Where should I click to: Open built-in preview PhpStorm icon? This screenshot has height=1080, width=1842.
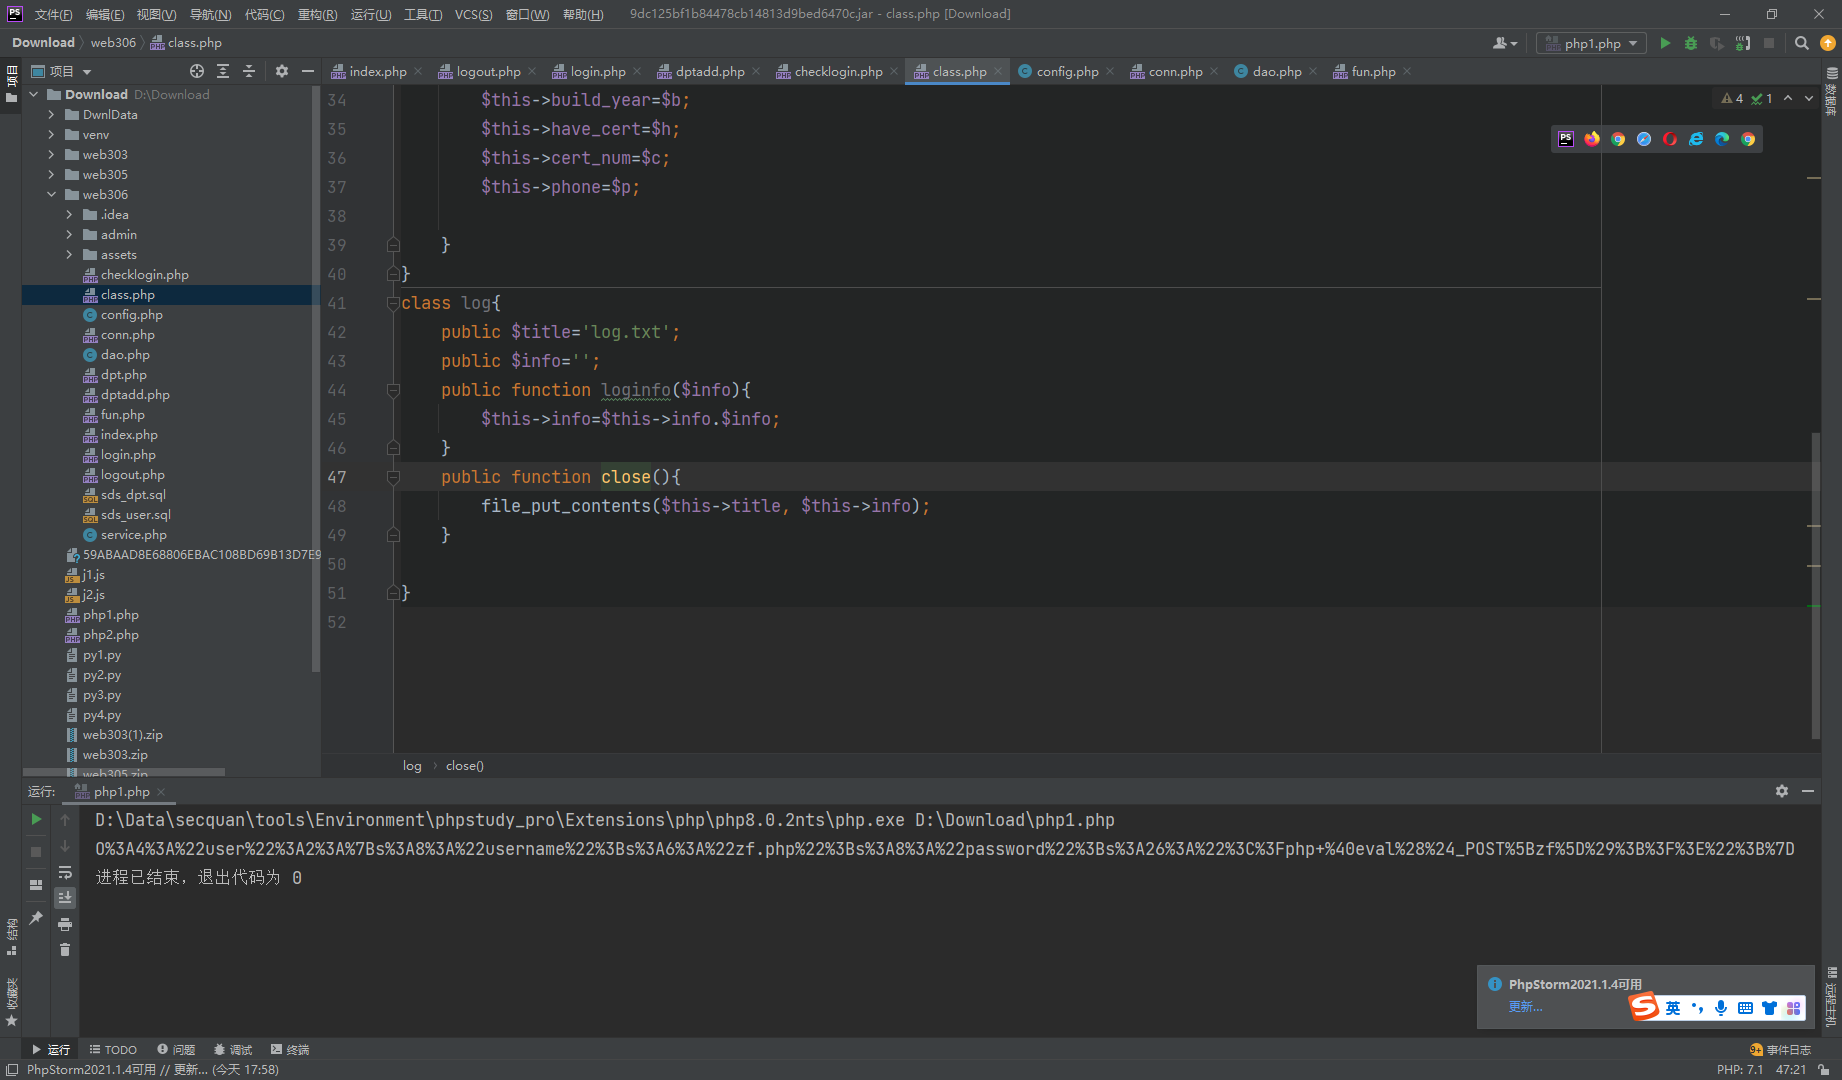point(1566,139)
